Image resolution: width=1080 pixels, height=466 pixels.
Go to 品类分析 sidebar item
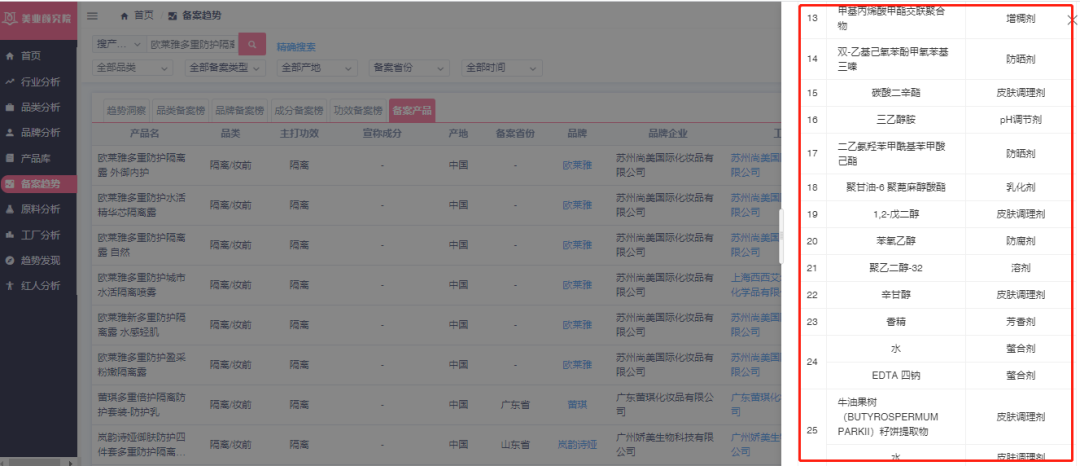(40, 107)
